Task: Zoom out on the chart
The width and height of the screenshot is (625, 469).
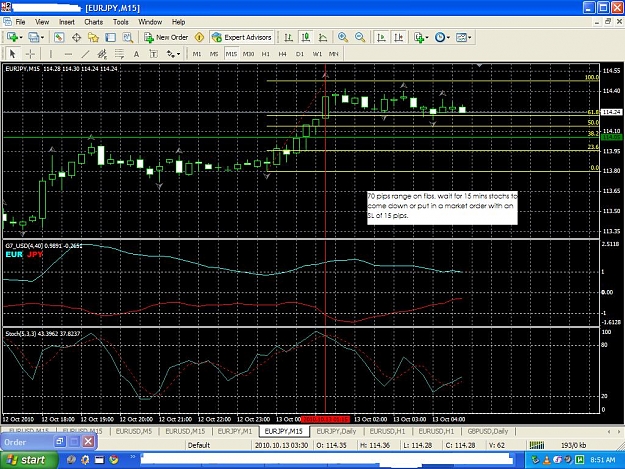Action: point(360,37)
